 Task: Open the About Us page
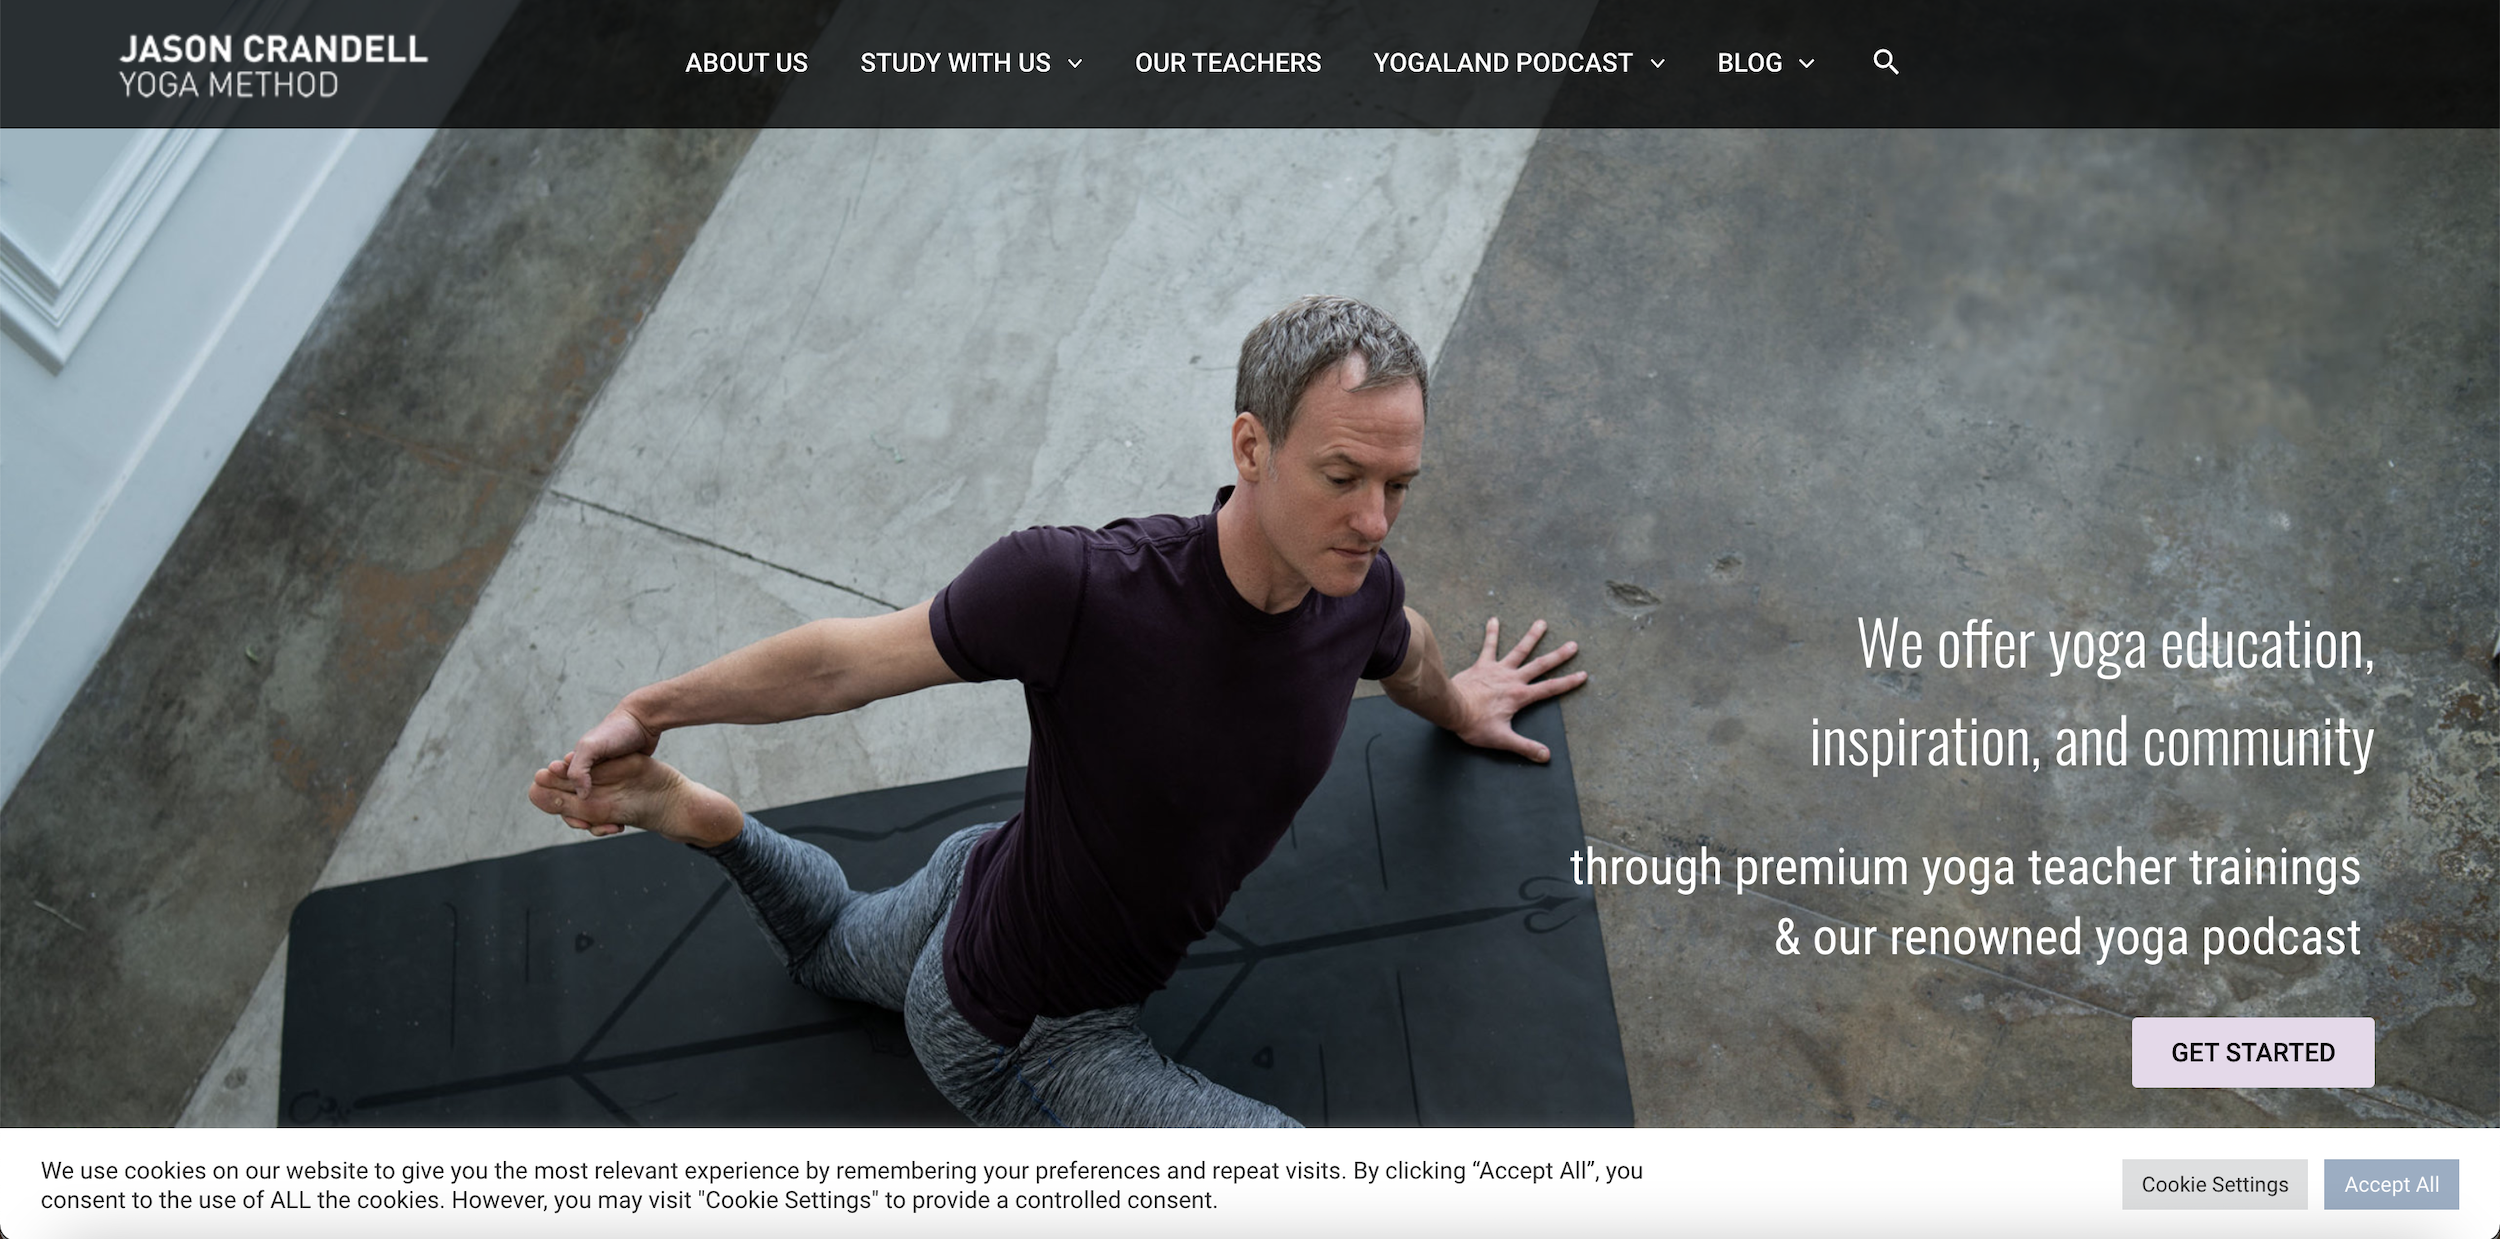point(746,63)
